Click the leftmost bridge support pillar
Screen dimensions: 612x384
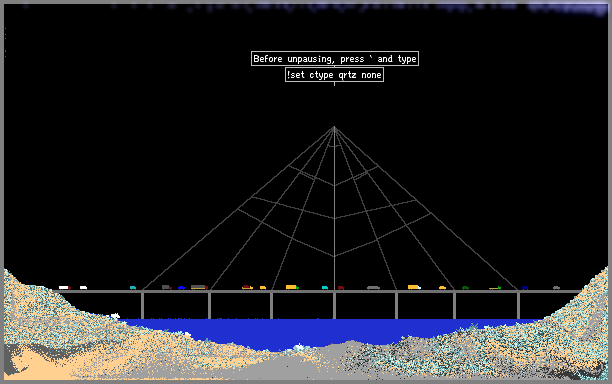pyautogui.click(x=142, y=306)
